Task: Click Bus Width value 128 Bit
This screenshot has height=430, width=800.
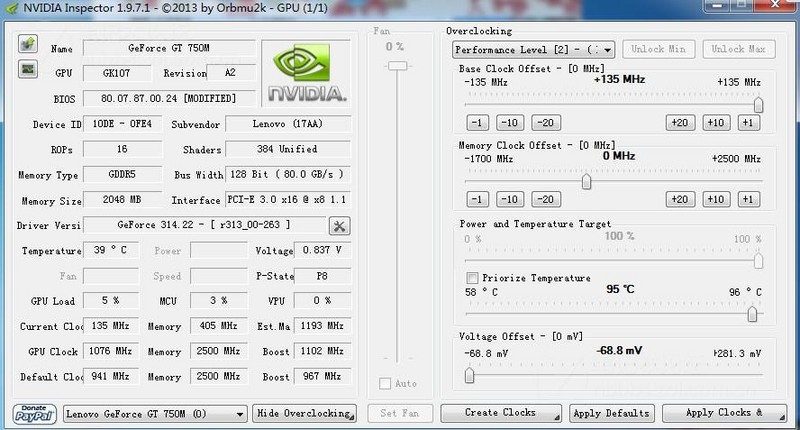Action: pyautogui.click(x=288, y=174)
